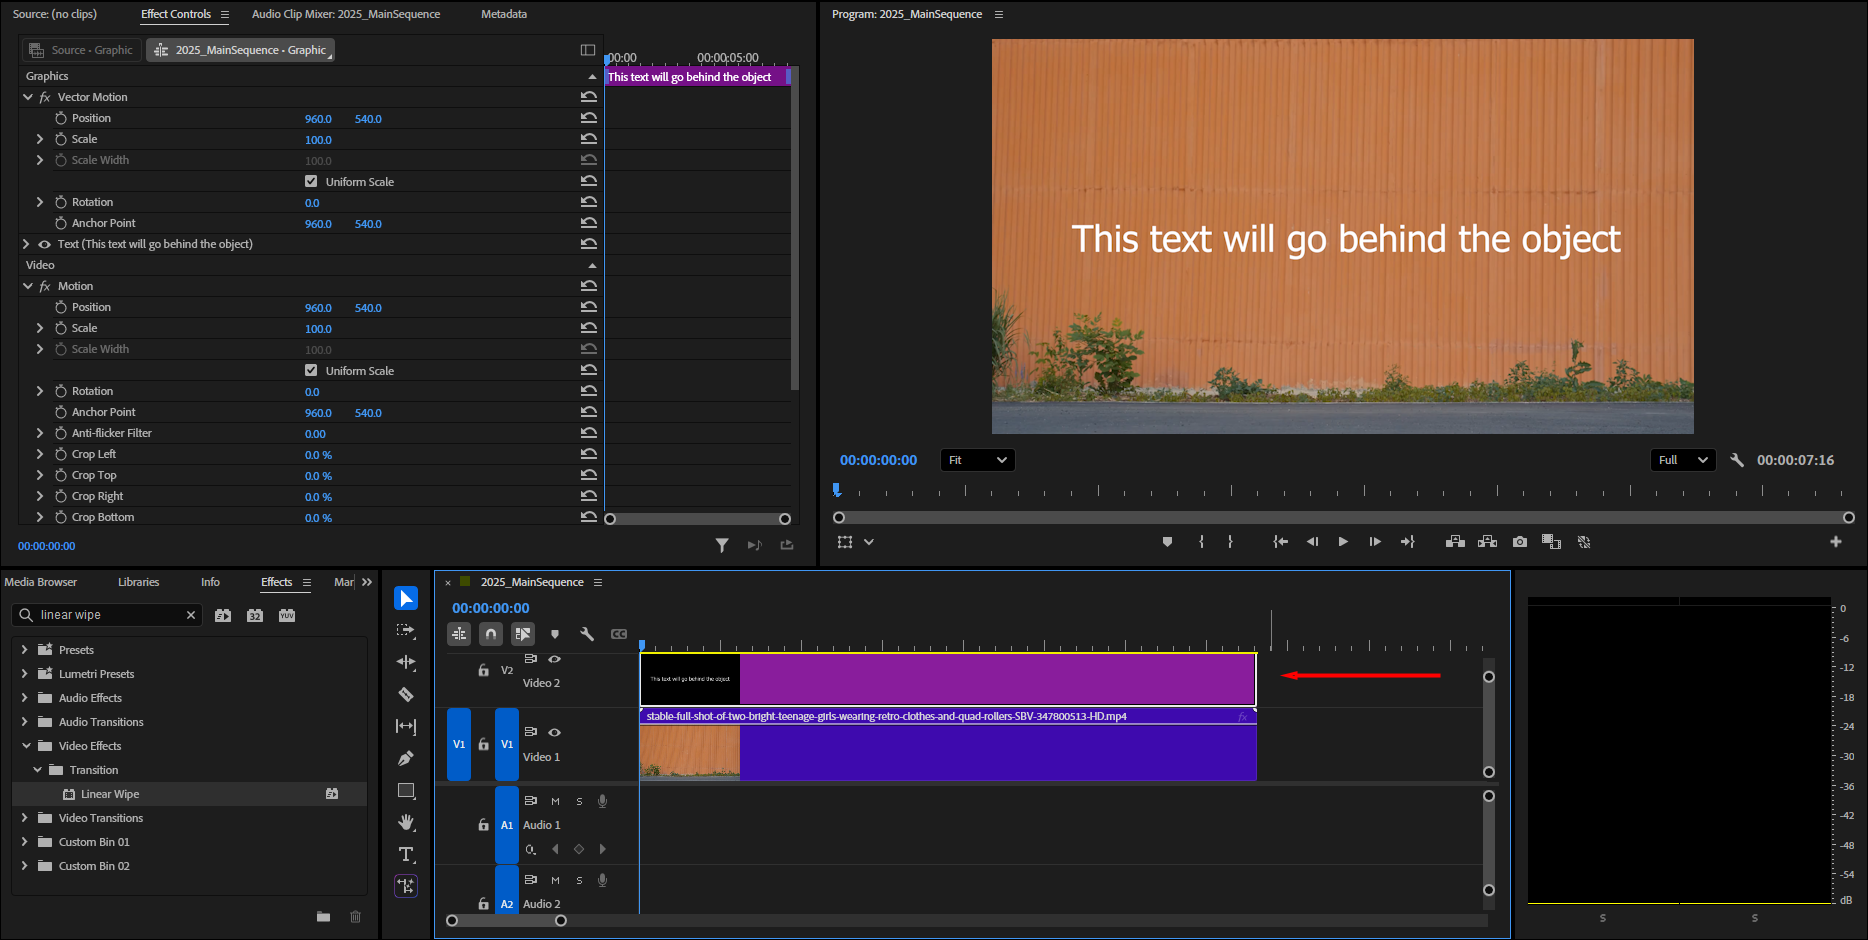Select the Rectangle tool
This screenshot has width=1868, height=940.
pos(406,790)
